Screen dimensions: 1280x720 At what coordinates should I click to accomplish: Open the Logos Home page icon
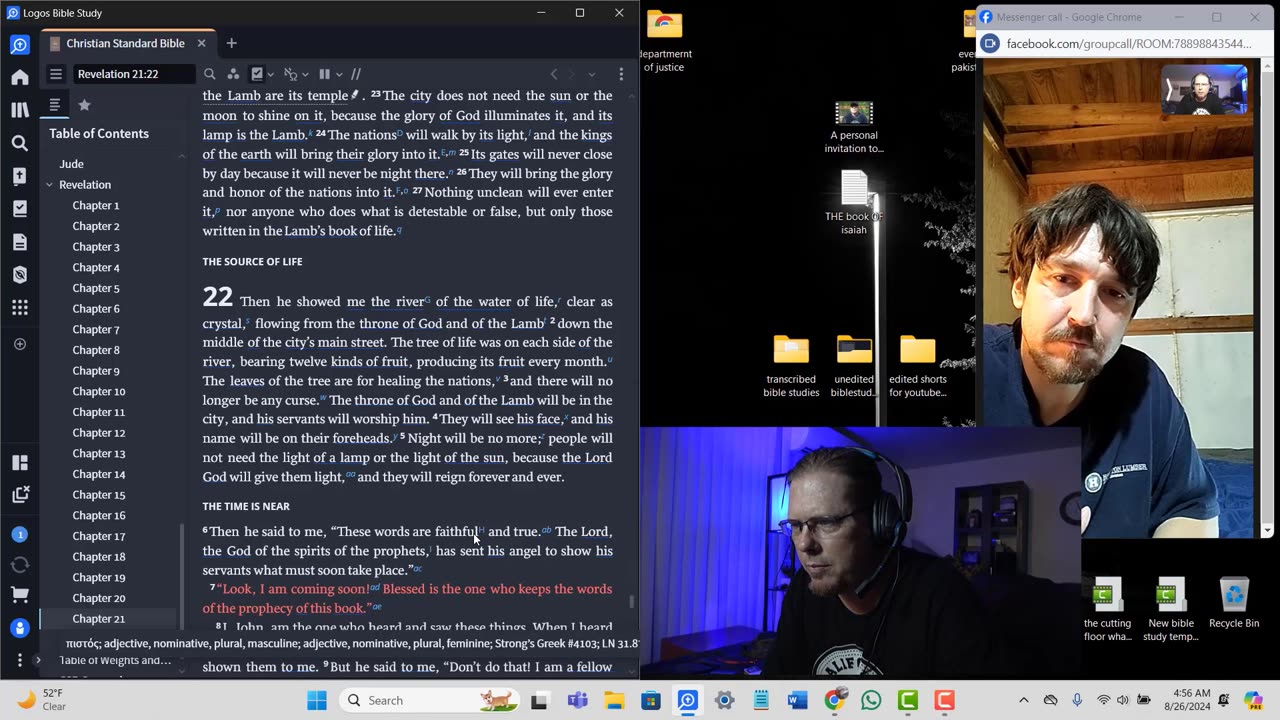point(20,77)
